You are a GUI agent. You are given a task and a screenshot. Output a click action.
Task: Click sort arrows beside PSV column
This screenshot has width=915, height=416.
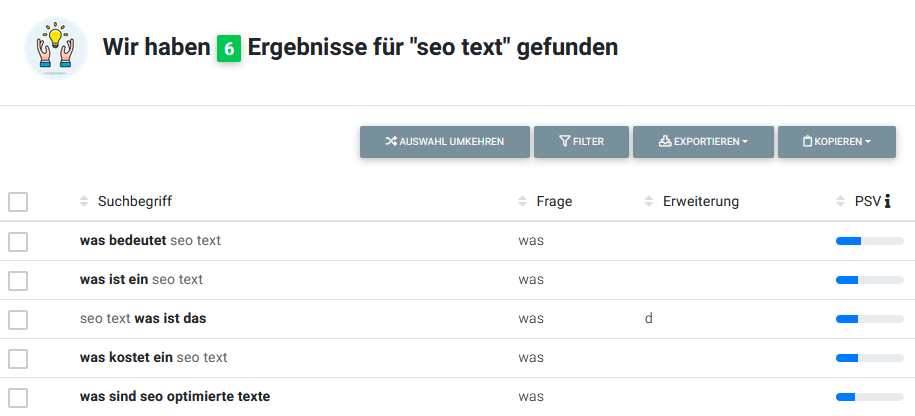[x=841, y=202]
